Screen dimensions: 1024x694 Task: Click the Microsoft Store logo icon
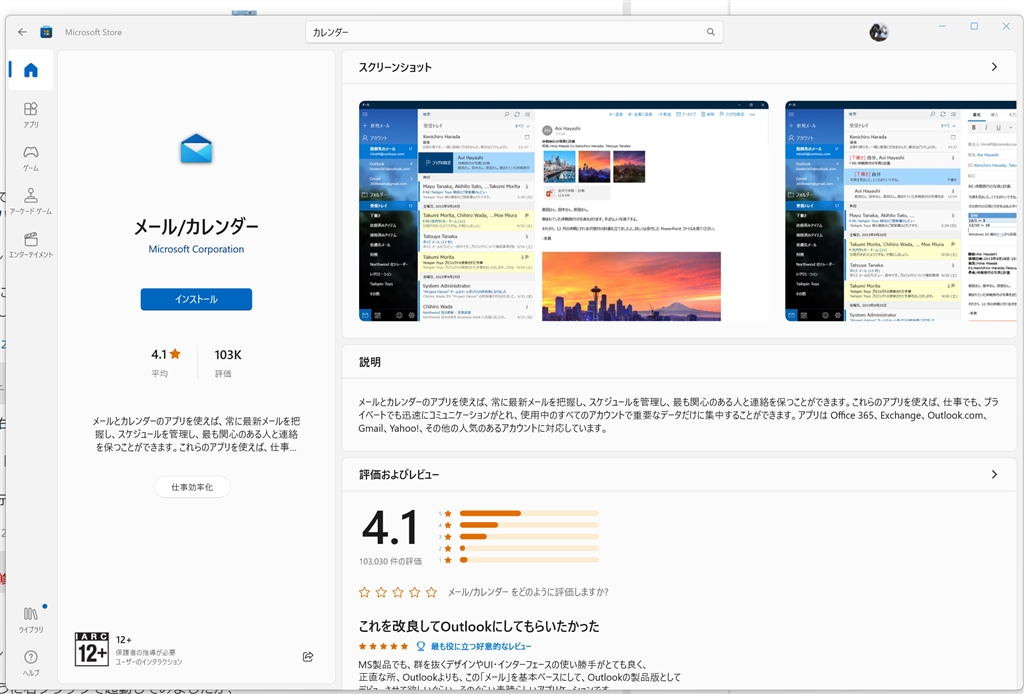coord(46,32)
